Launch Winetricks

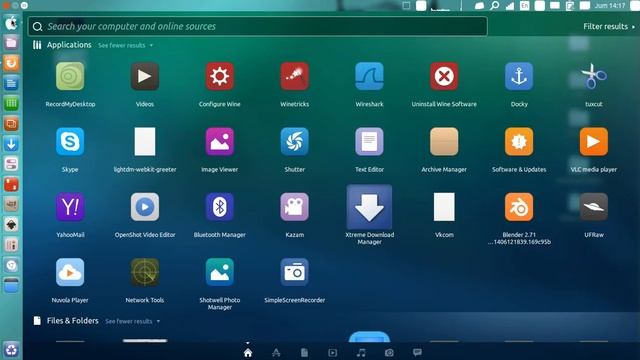[294, 76]
